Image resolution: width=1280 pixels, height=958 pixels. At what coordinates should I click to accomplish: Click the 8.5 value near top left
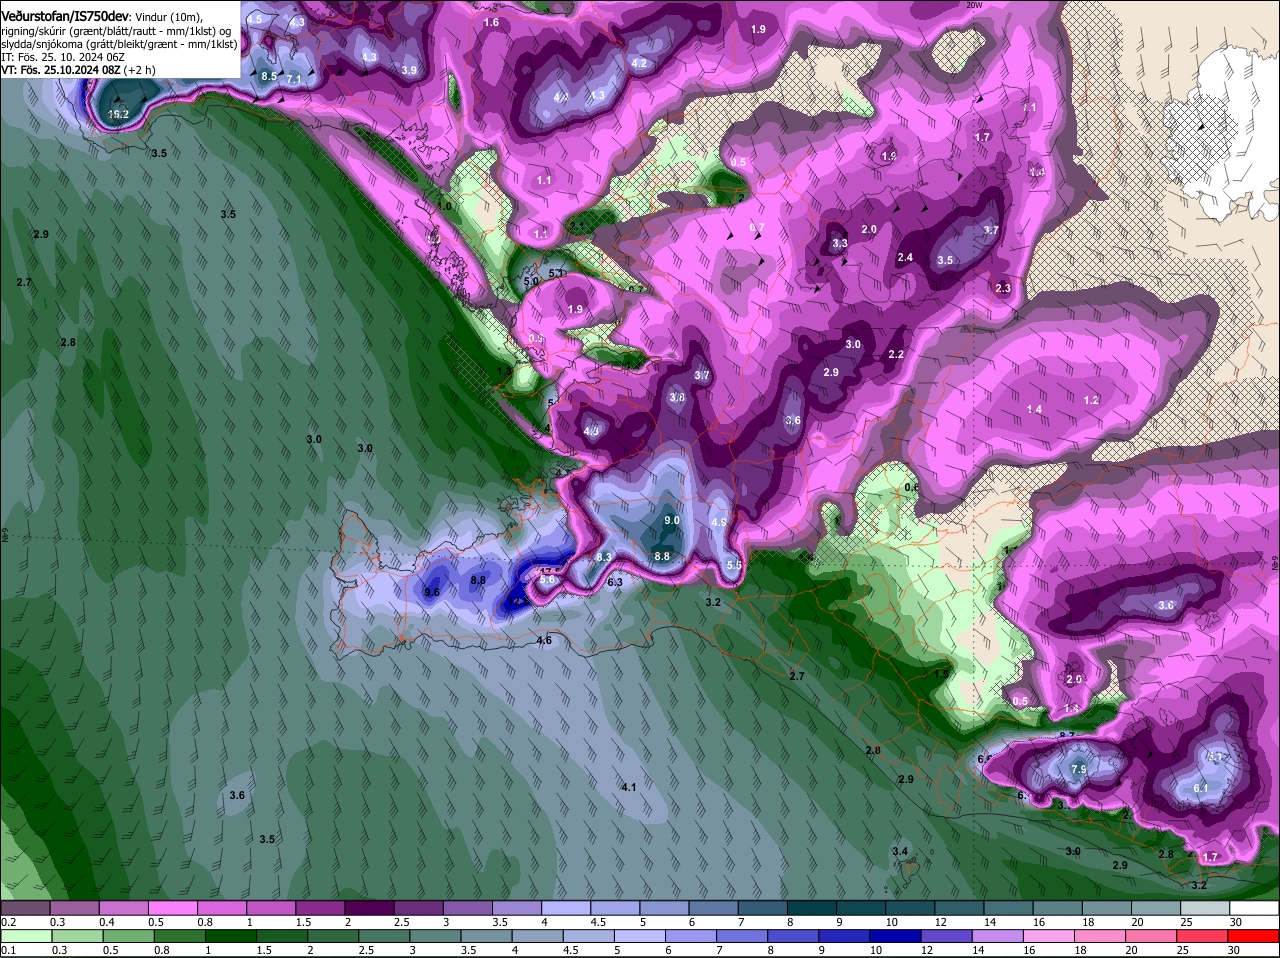tap(269, 76)
